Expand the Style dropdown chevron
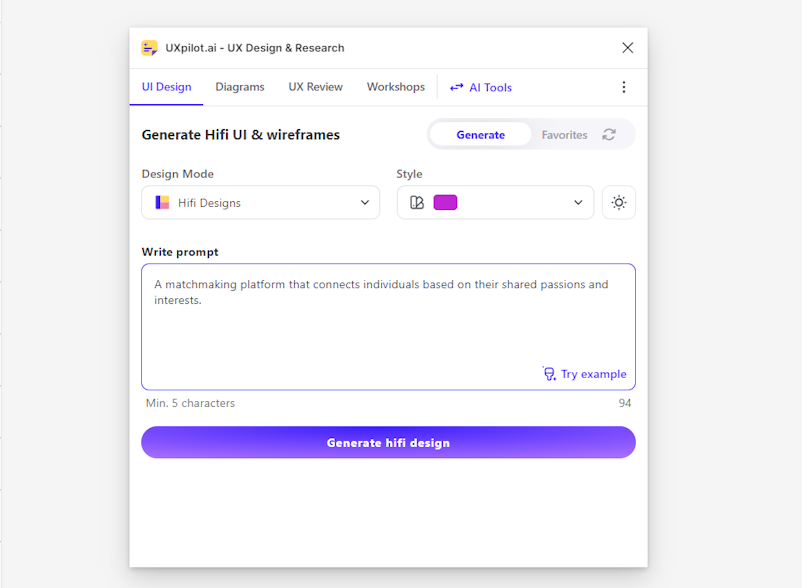Image resolution: width=802 pixels, height=588 pixels. (578, 202)
